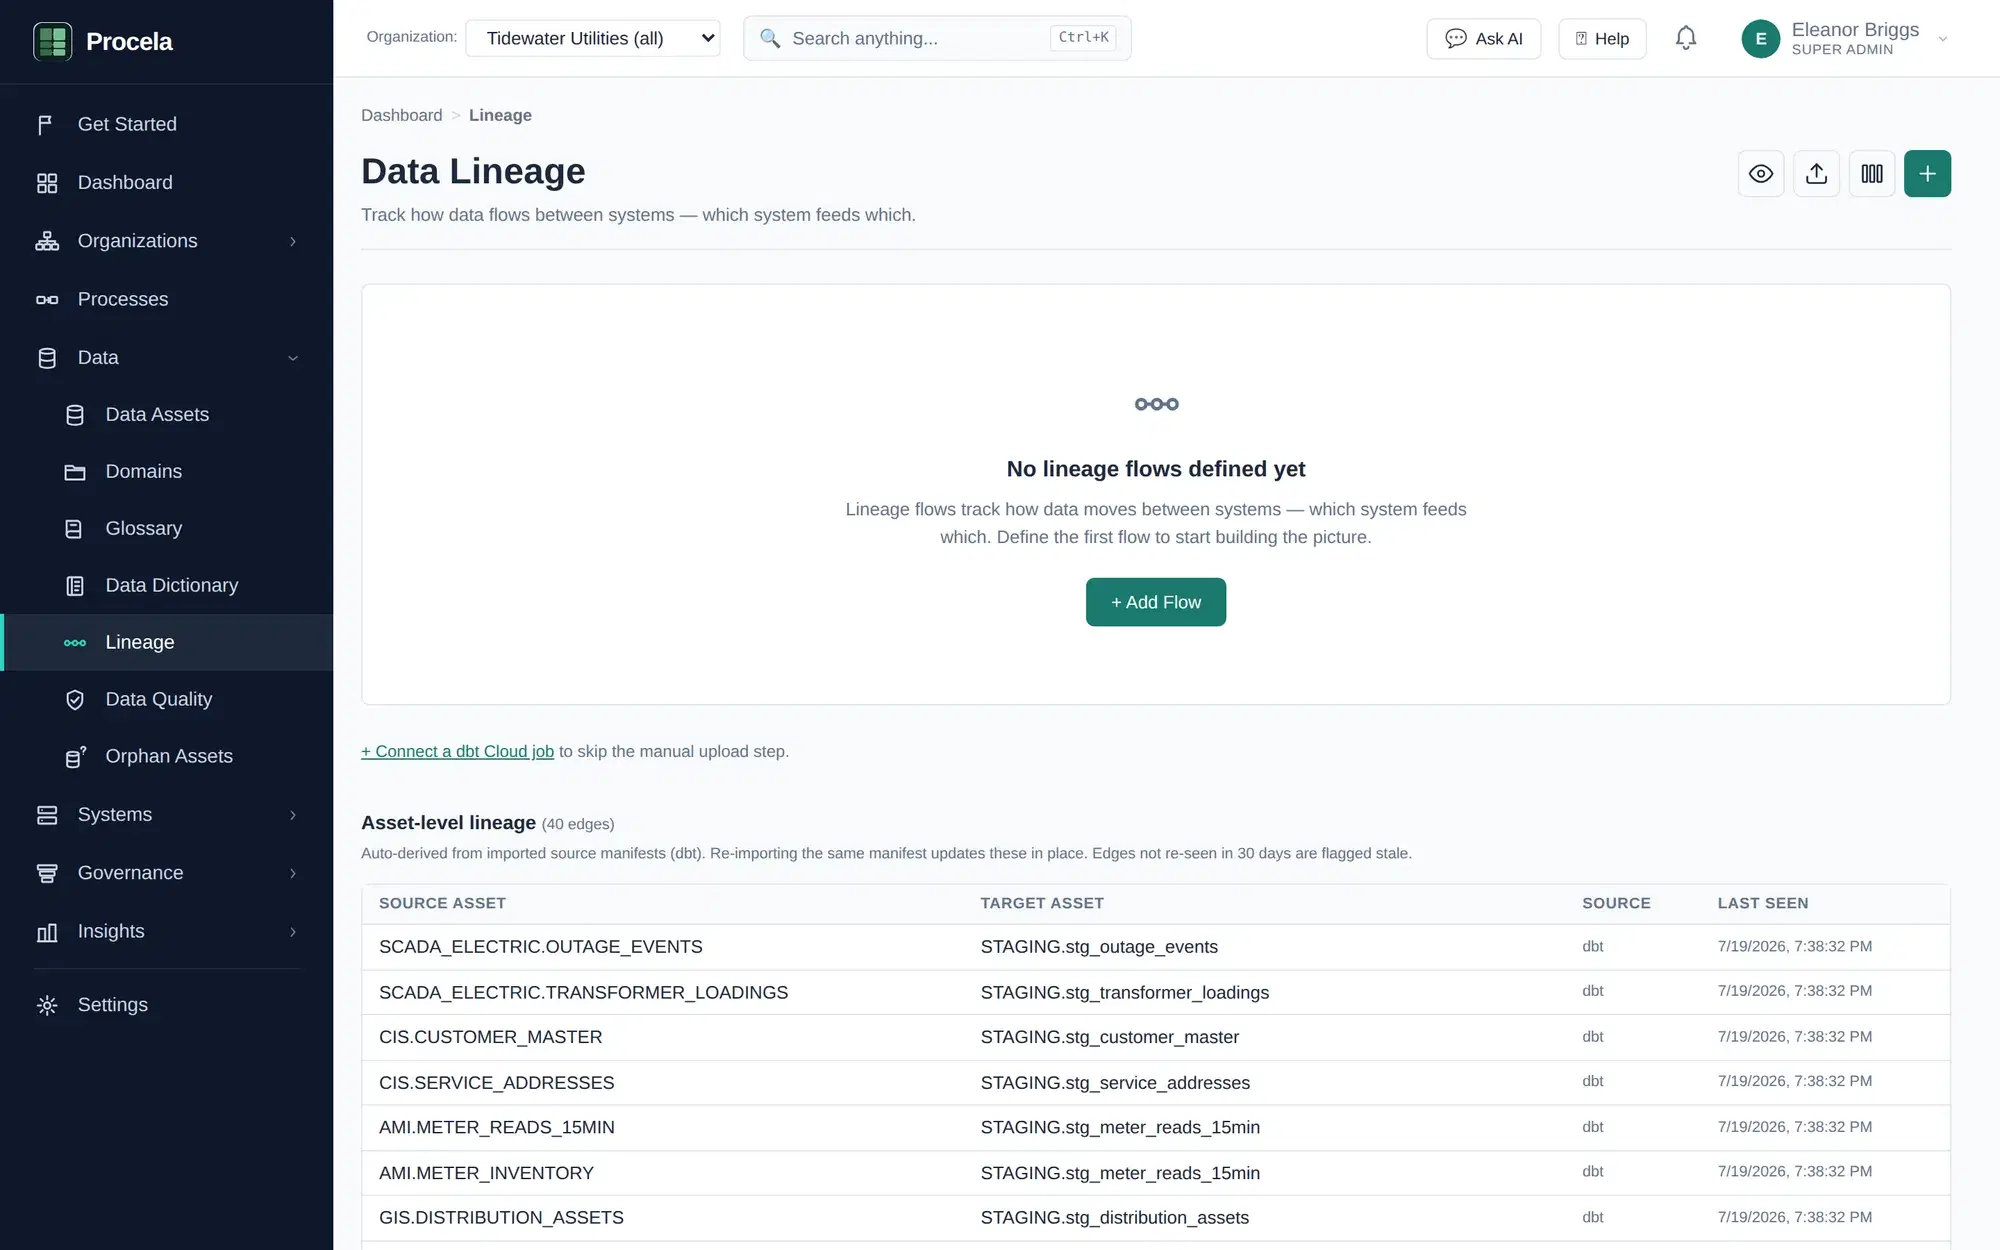Click STAGING.stg_distribution_assets cell
2000x1250 pixels.
point(1114,1217)
